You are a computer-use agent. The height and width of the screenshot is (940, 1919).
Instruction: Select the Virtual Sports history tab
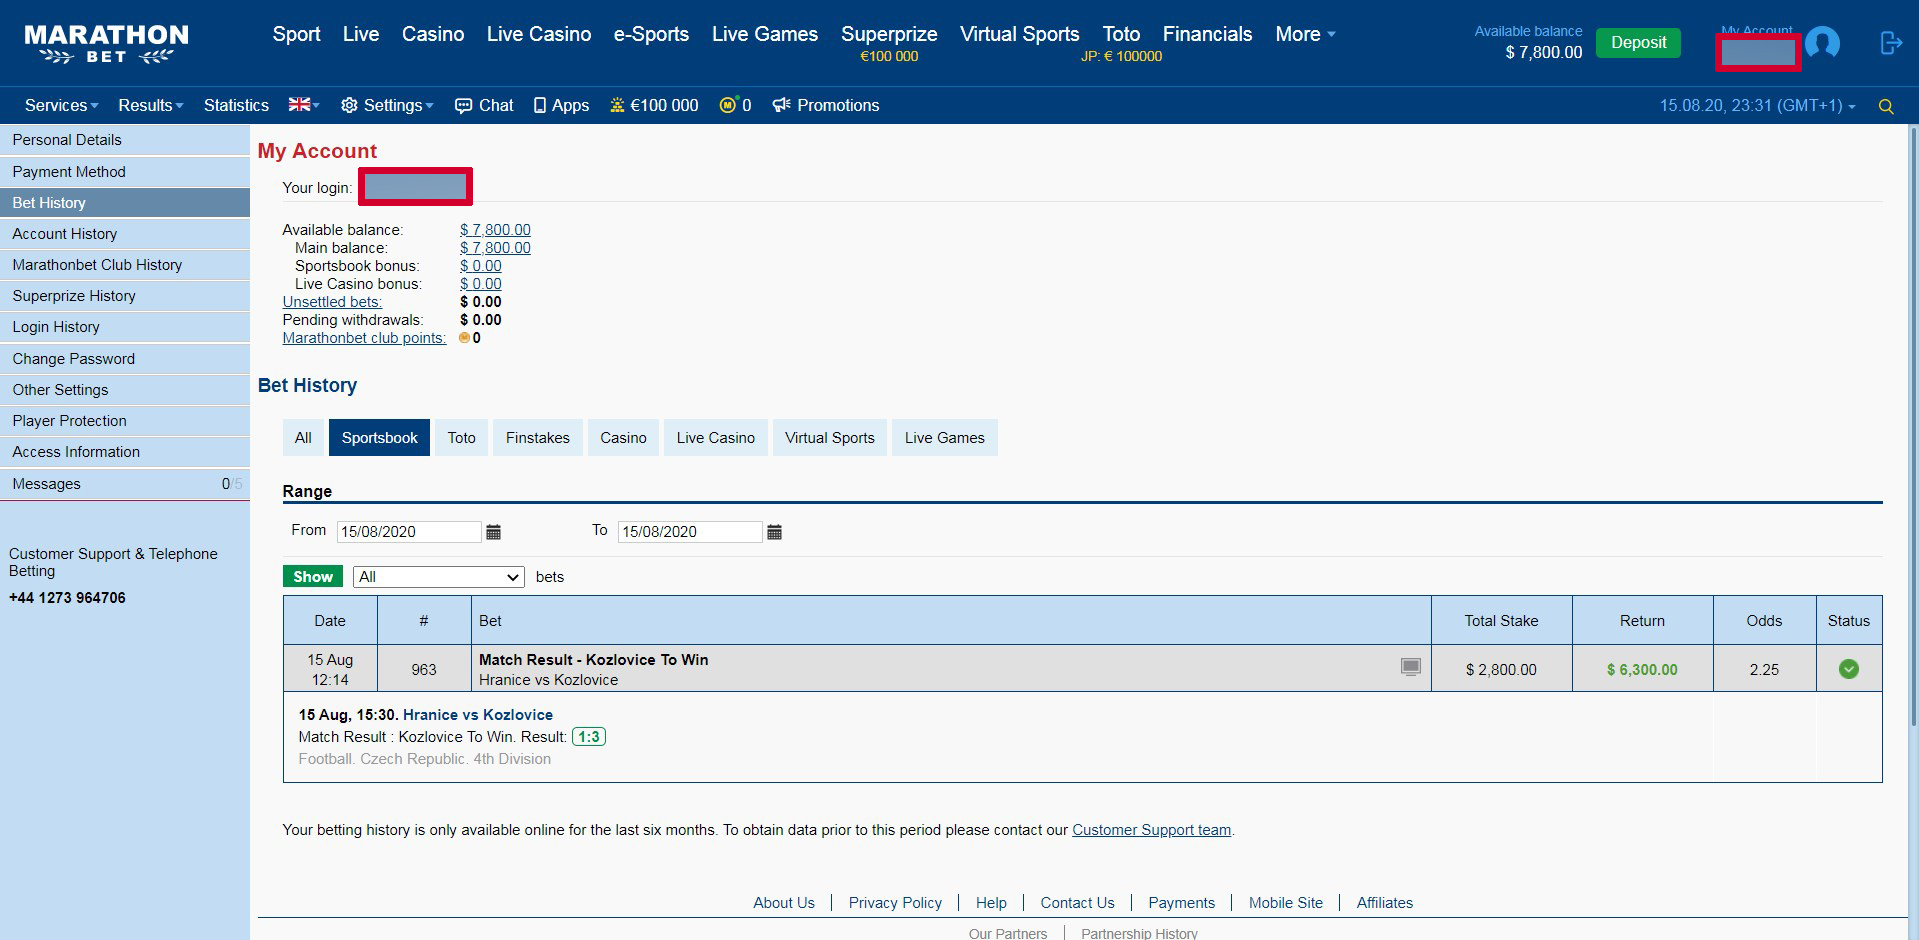829,438
